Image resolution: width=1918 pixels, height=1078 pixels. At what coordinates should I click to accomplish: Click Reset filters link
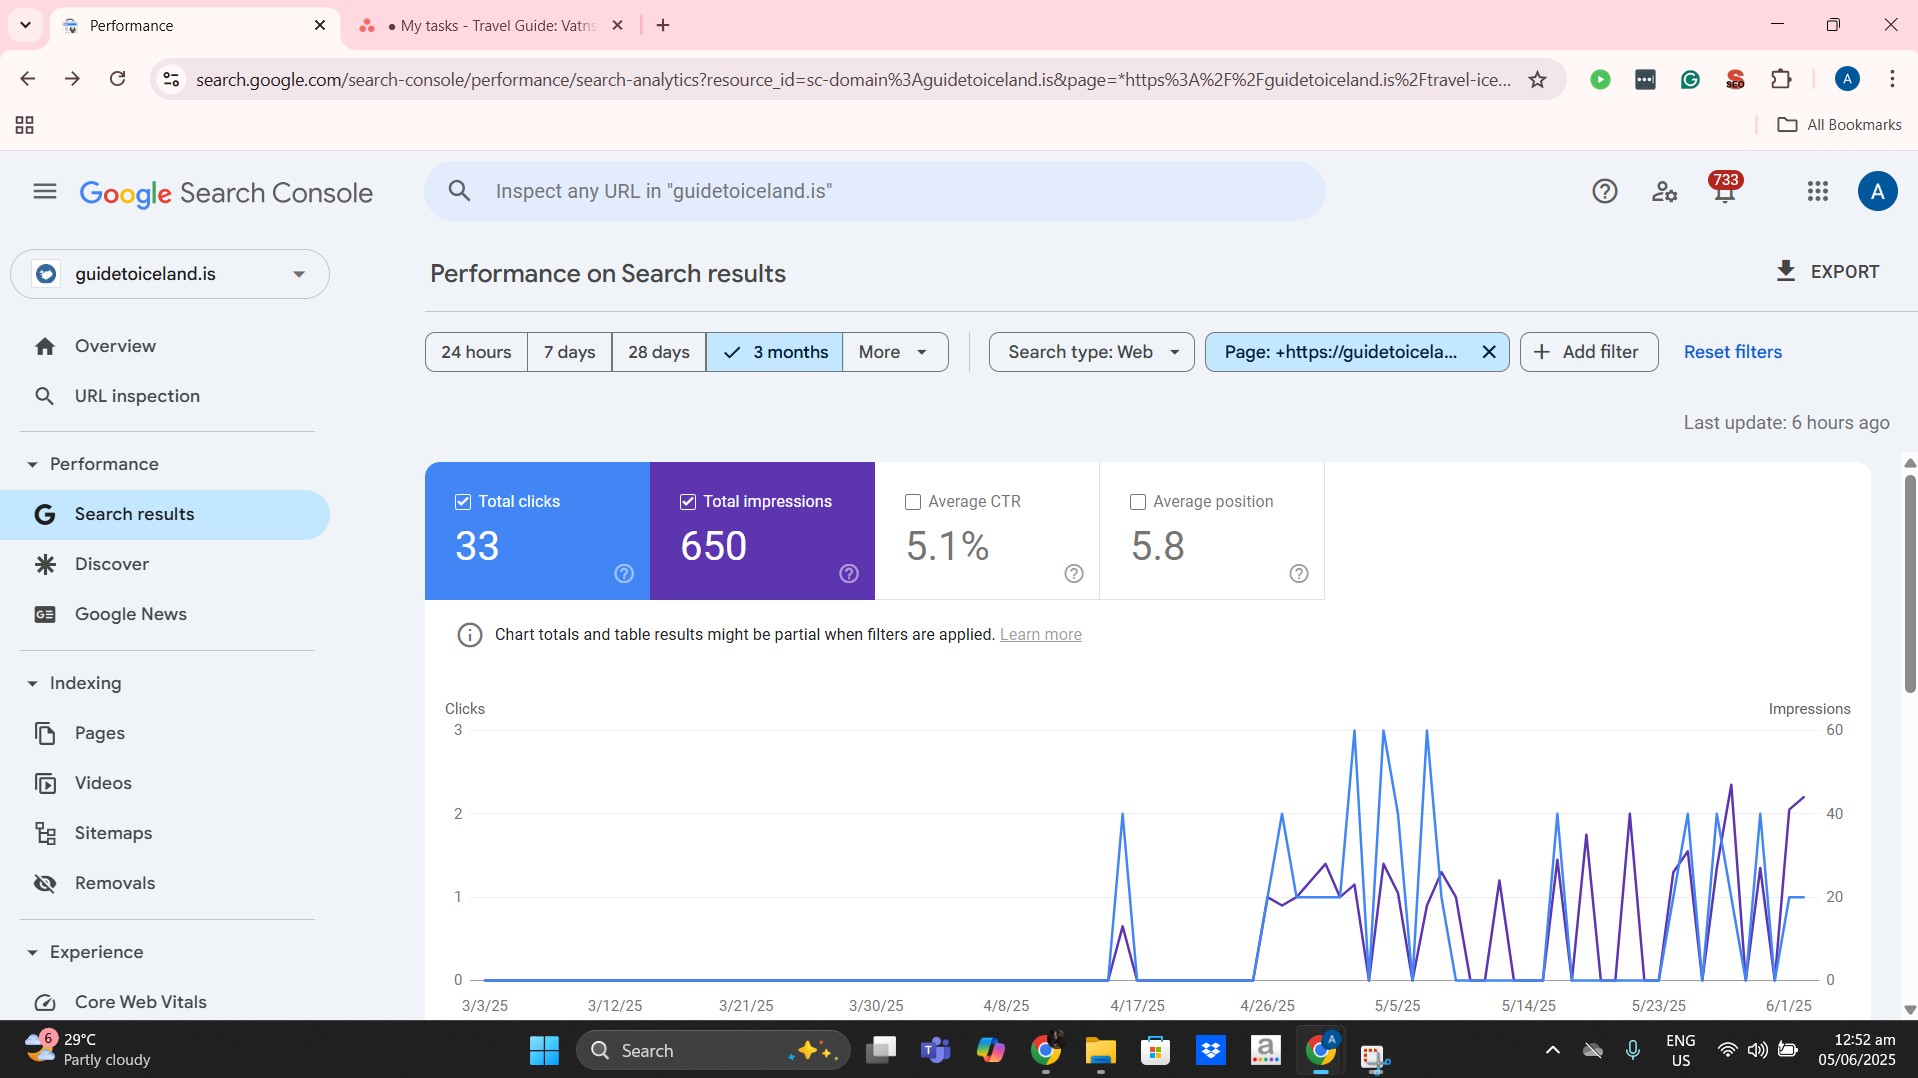pyautogui.click(x=1732, y=352)
